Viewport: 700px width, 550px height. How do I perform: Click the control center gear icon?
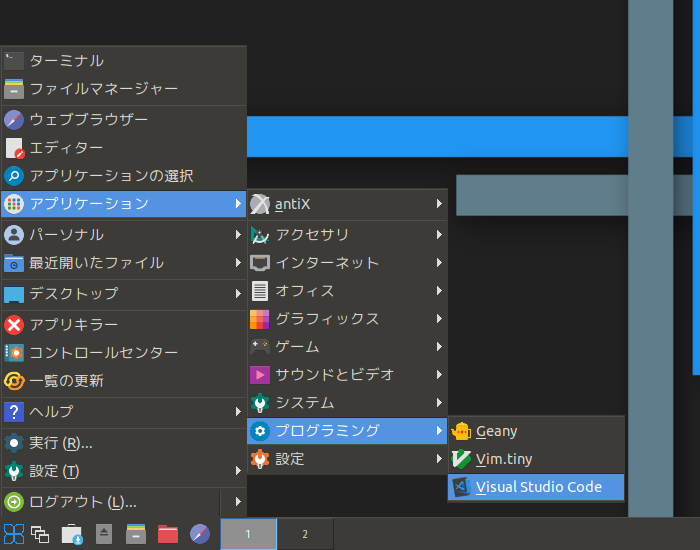click(14, 353)
